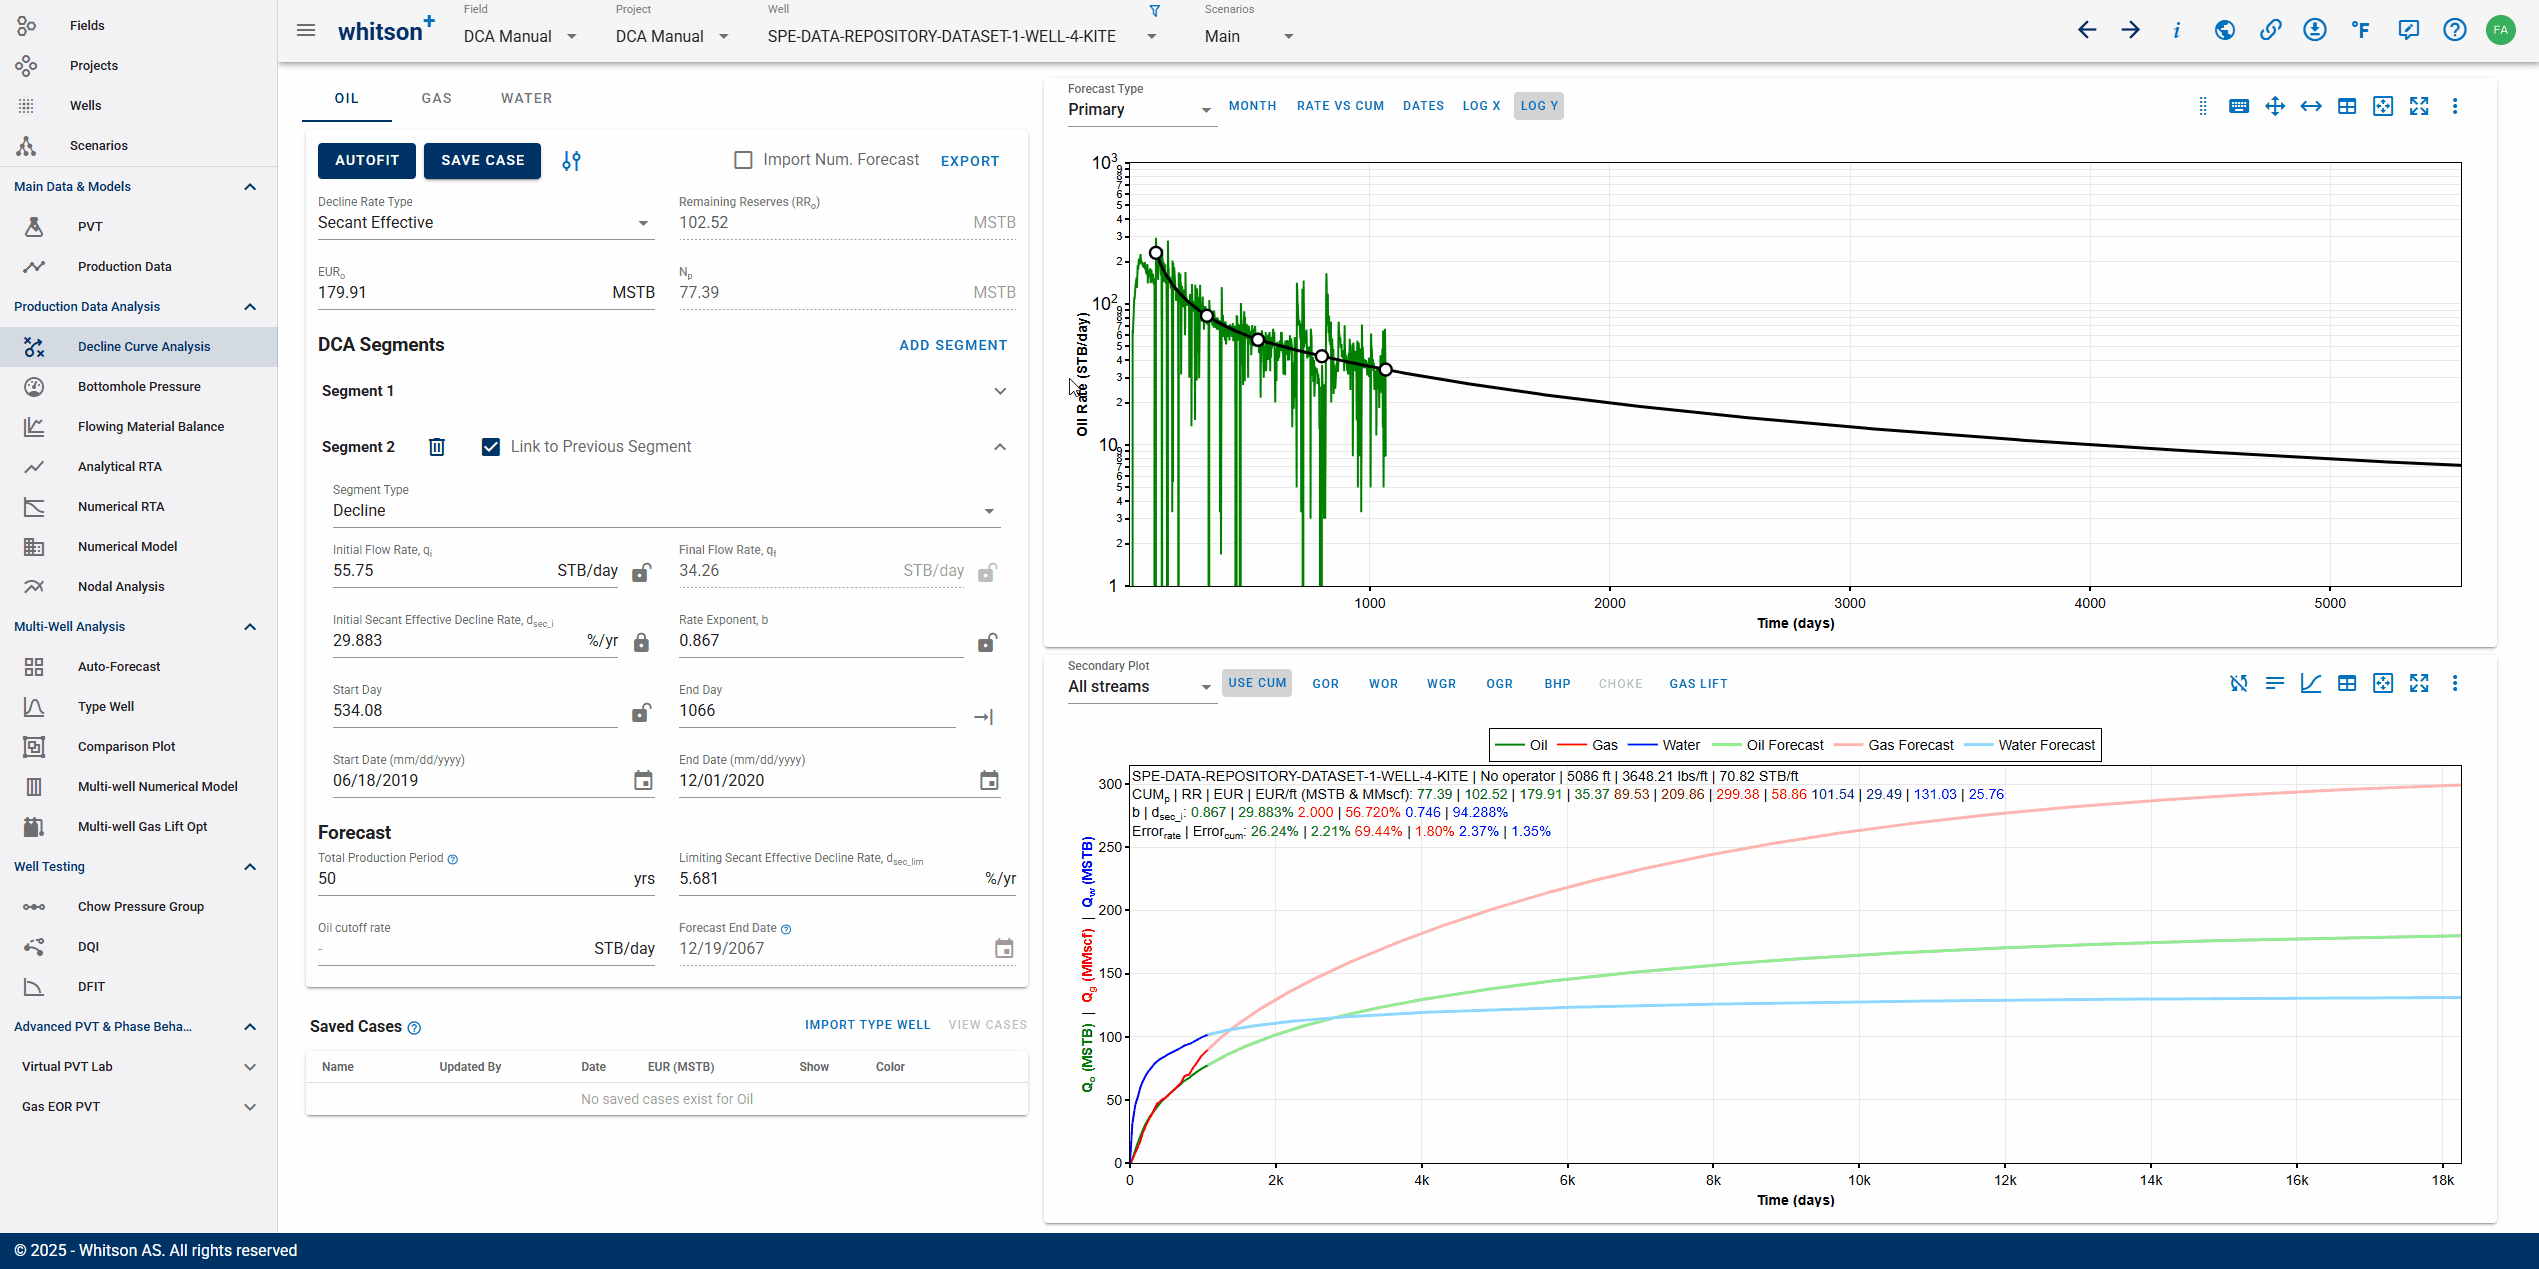Image resolution: width=2539 pixels, height=1269 pixels.
Task: Open the Scenarios Main dropdown
Action: [x=1249, y=36]
